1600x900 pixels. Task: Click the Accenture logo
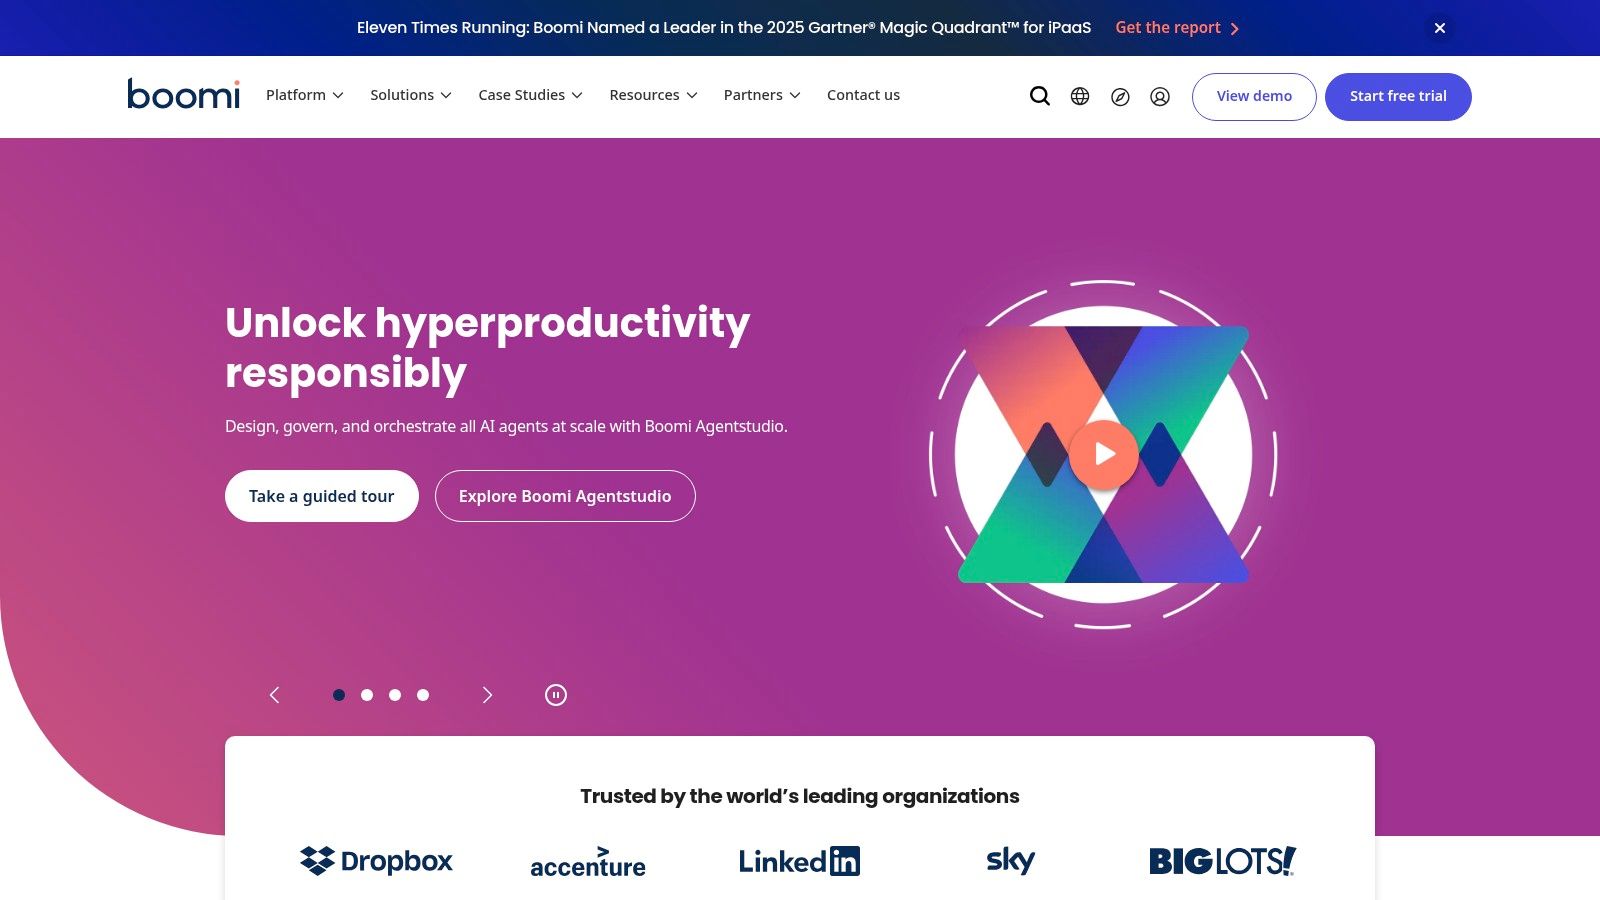588,862
